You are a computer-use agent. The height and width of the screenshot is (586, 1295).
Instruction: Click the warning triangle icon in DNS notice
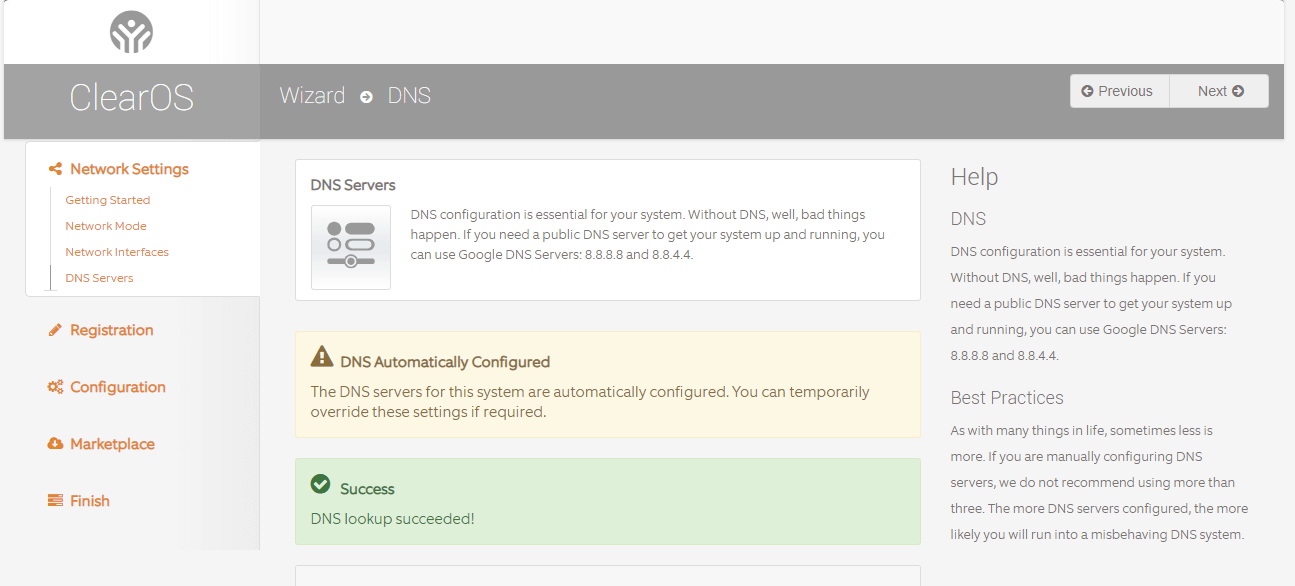click(x=321, y=355)
